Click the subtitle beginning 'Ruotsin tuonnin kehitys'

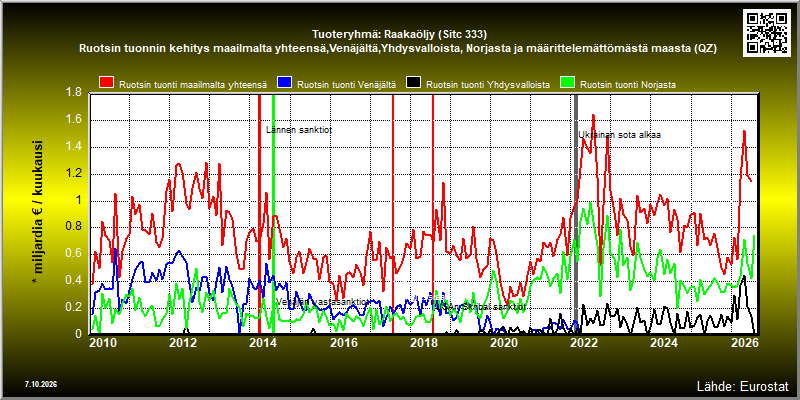pyautogui.click(x=398, y=49)
